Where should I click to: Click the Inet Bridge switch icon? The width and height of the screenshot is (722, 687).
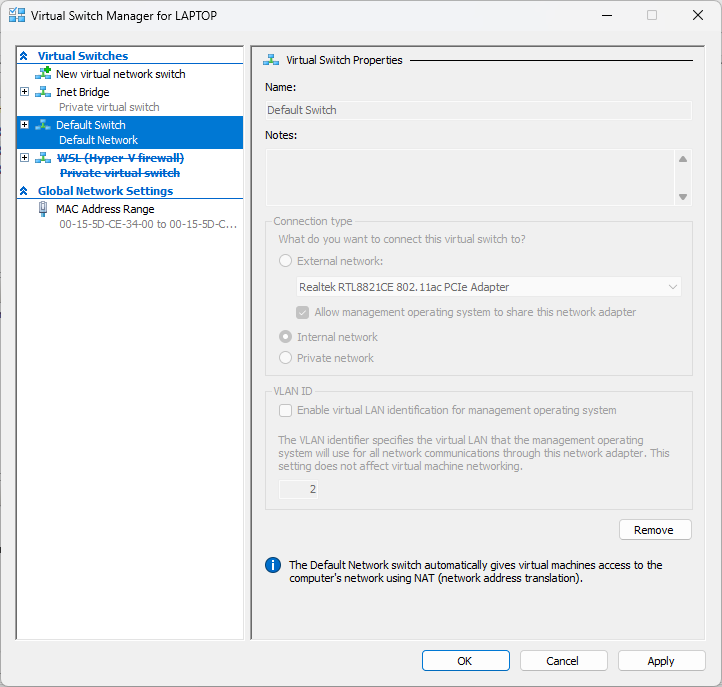pos(43,92)
